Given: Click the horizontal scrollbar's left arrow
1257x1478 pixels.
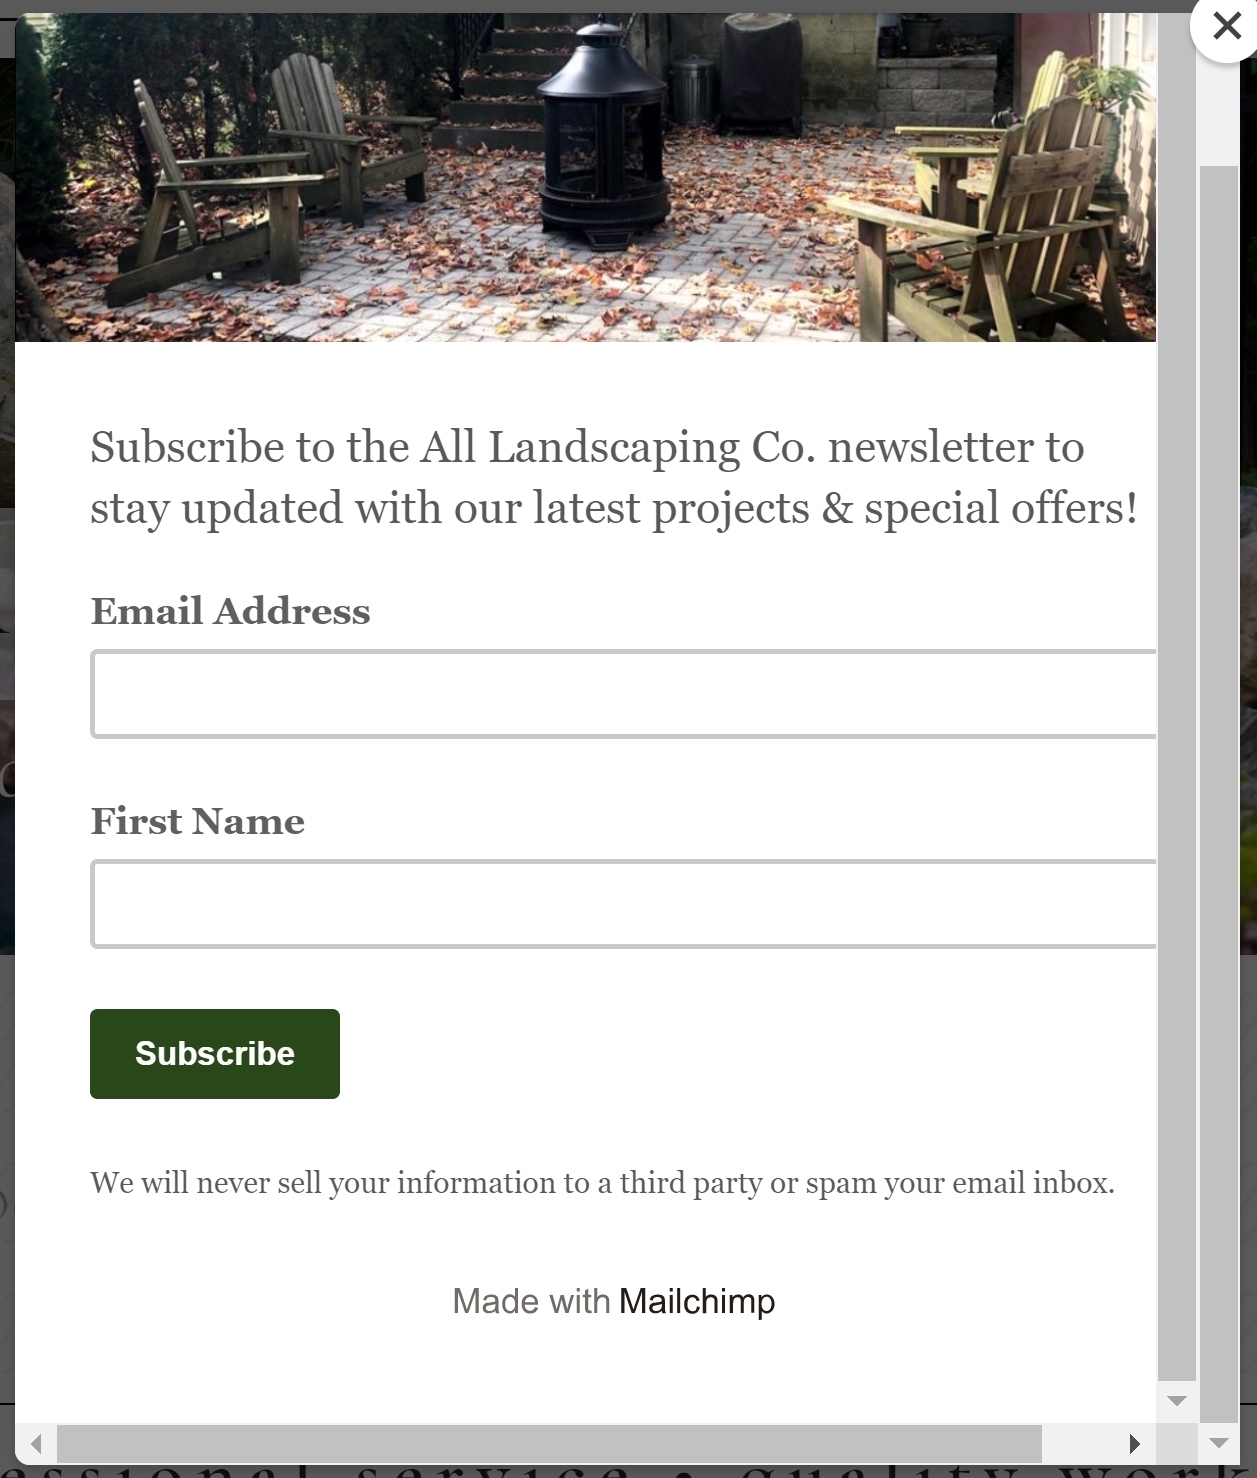Looking at the screenshot, I should (36, 1443).
